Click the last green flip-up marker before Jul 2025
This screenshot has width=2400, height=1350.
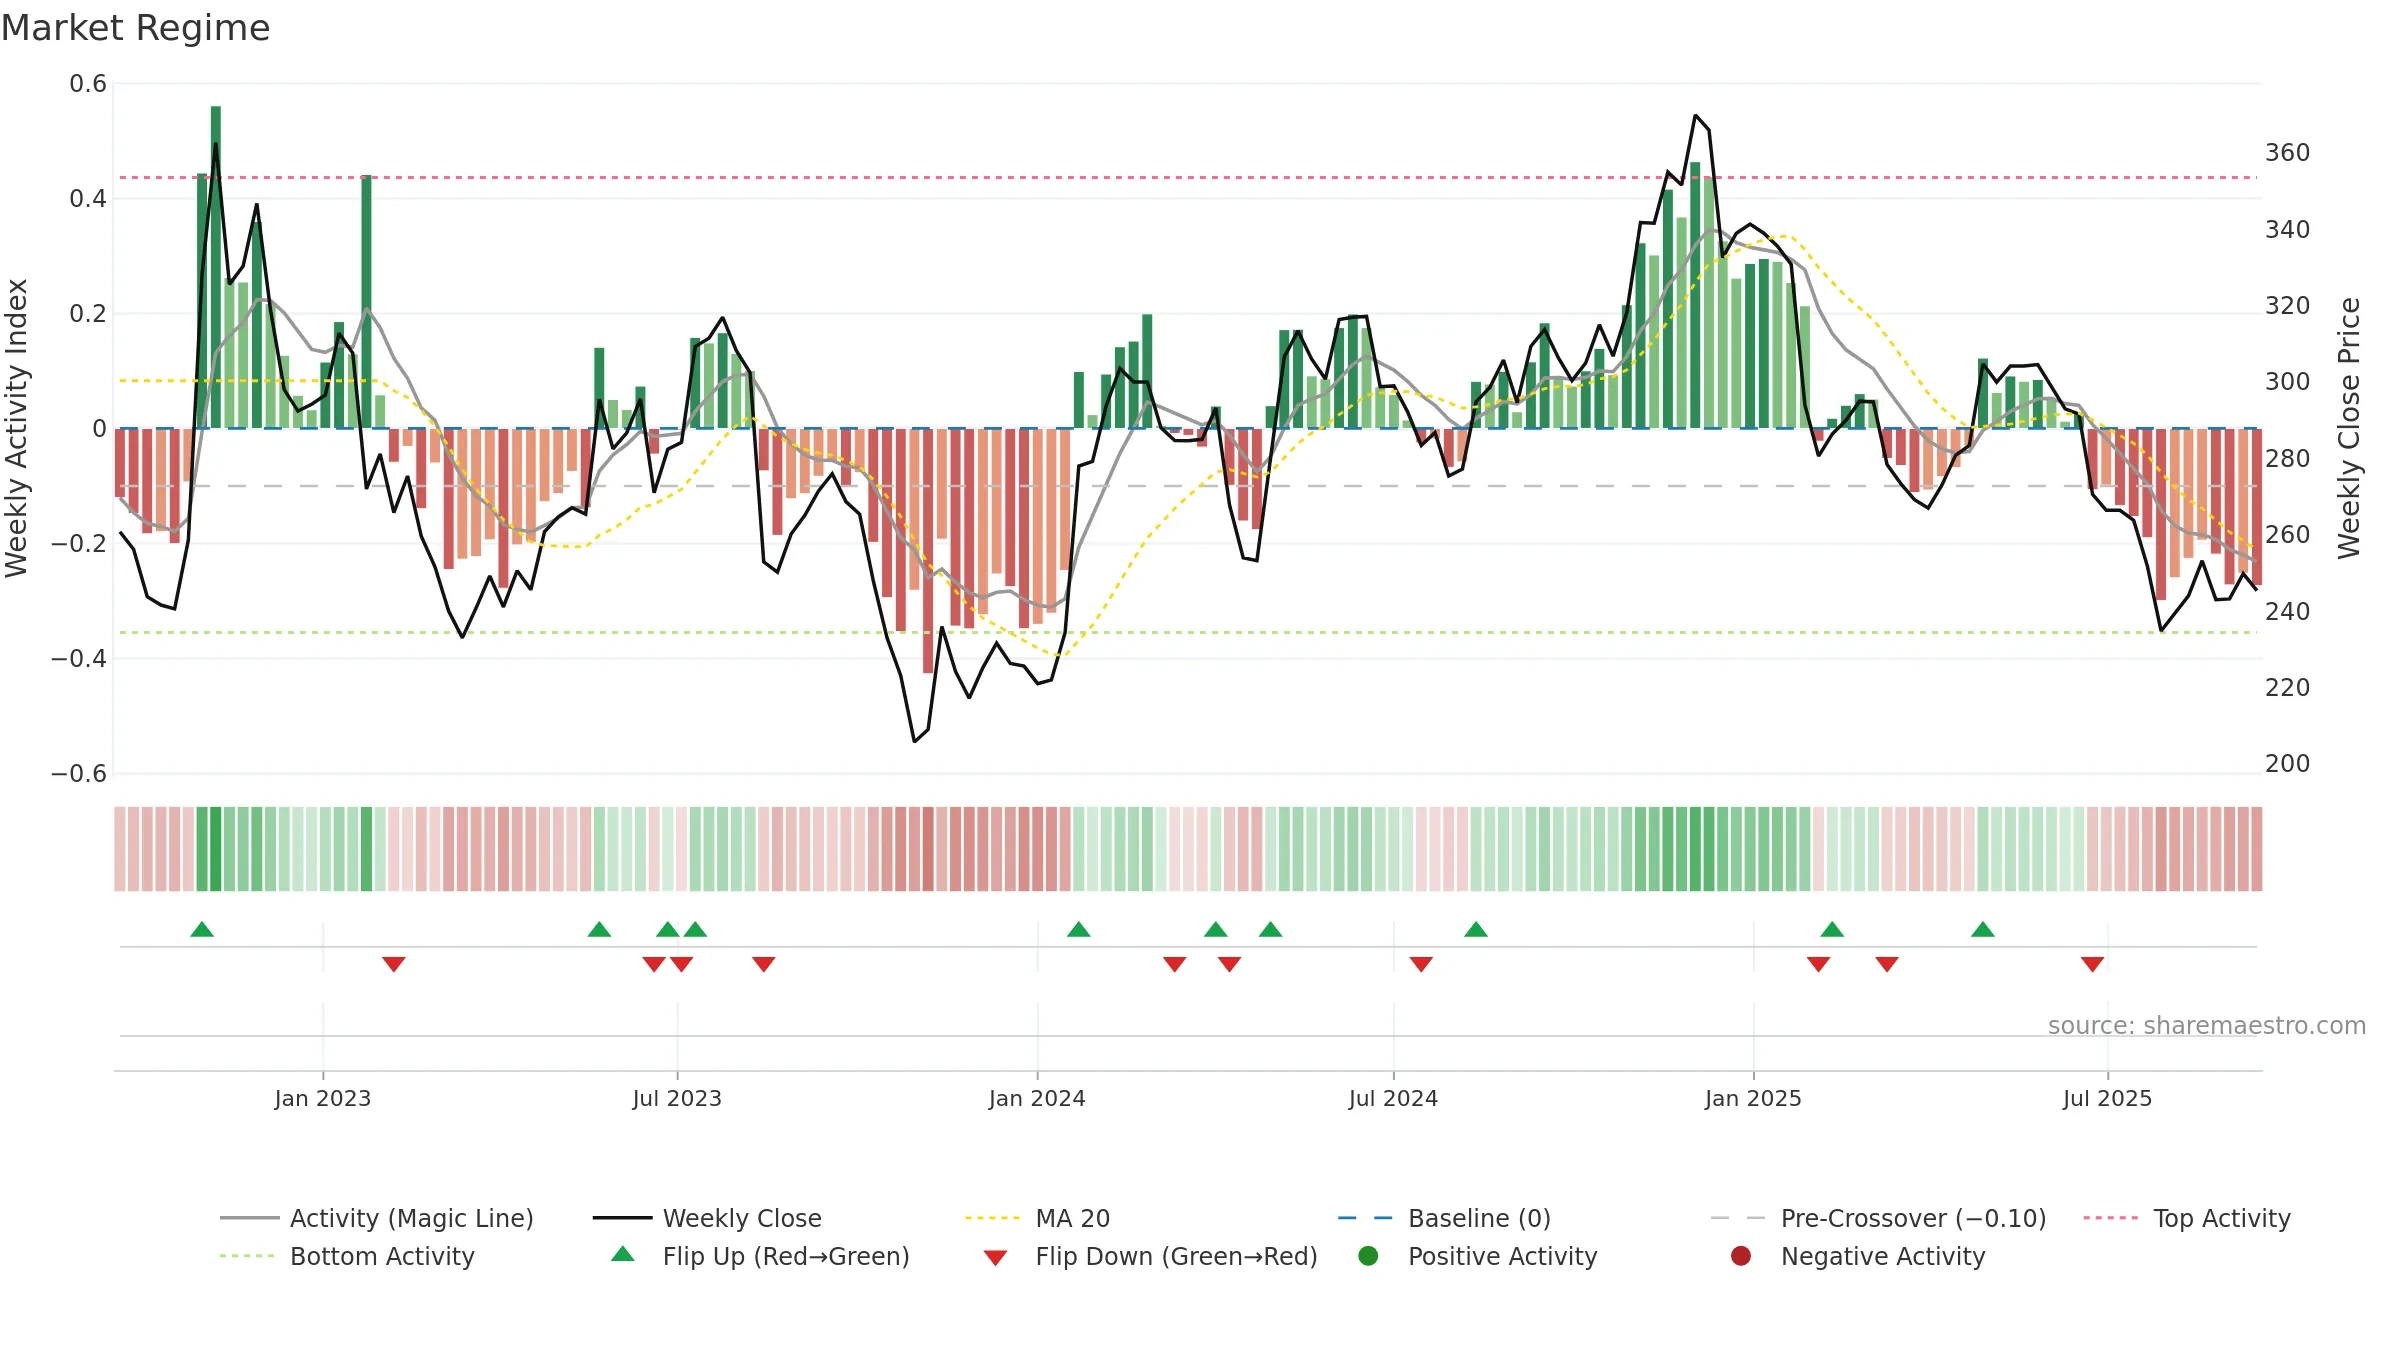pyautogui.click(x=1983, y=930)
